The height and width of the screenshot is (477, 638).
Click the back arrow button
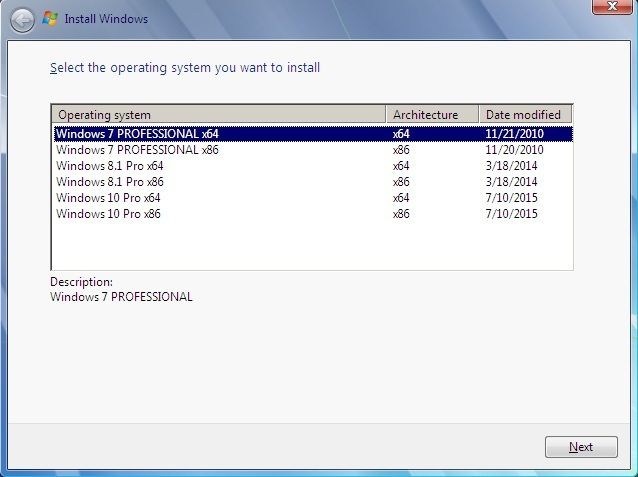[22, 20]
